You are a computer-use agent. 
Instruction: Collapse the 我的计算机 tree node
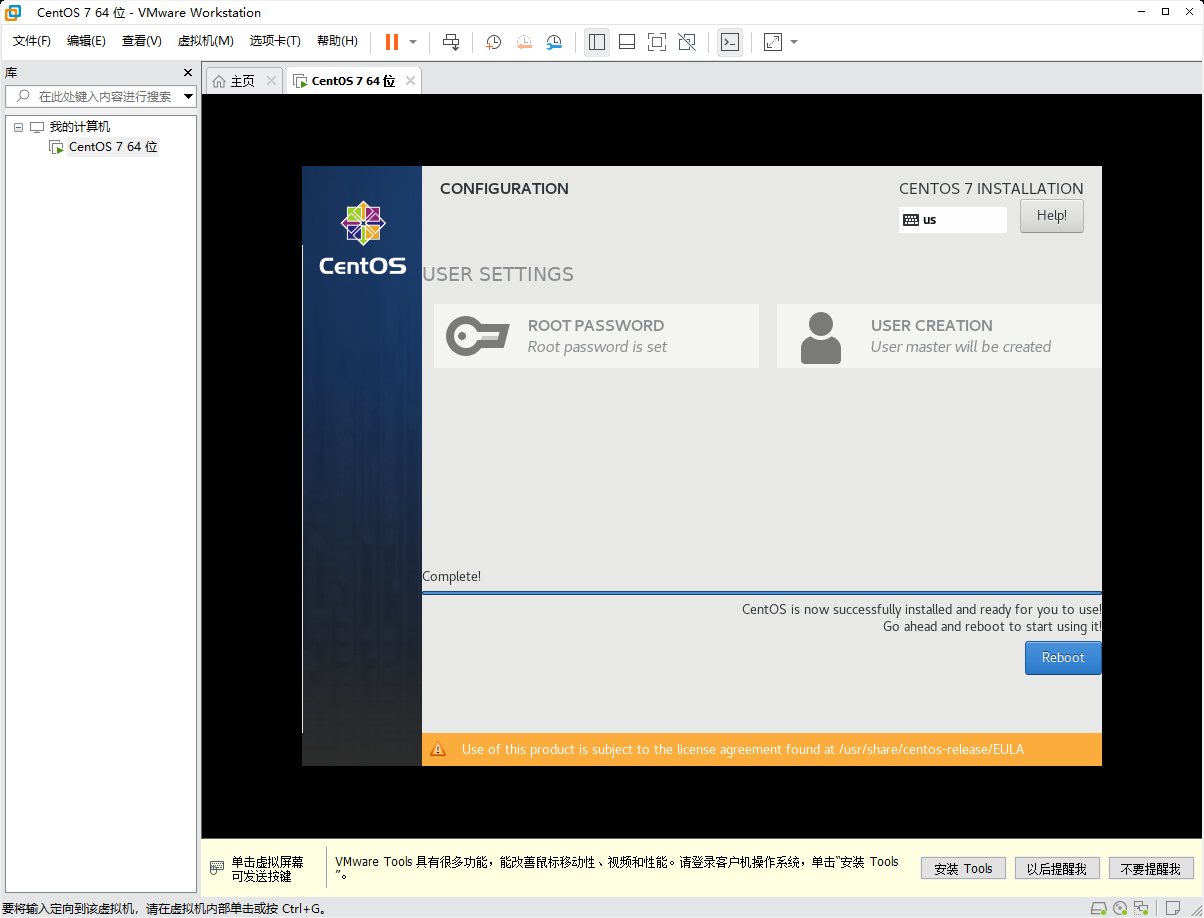18,127
